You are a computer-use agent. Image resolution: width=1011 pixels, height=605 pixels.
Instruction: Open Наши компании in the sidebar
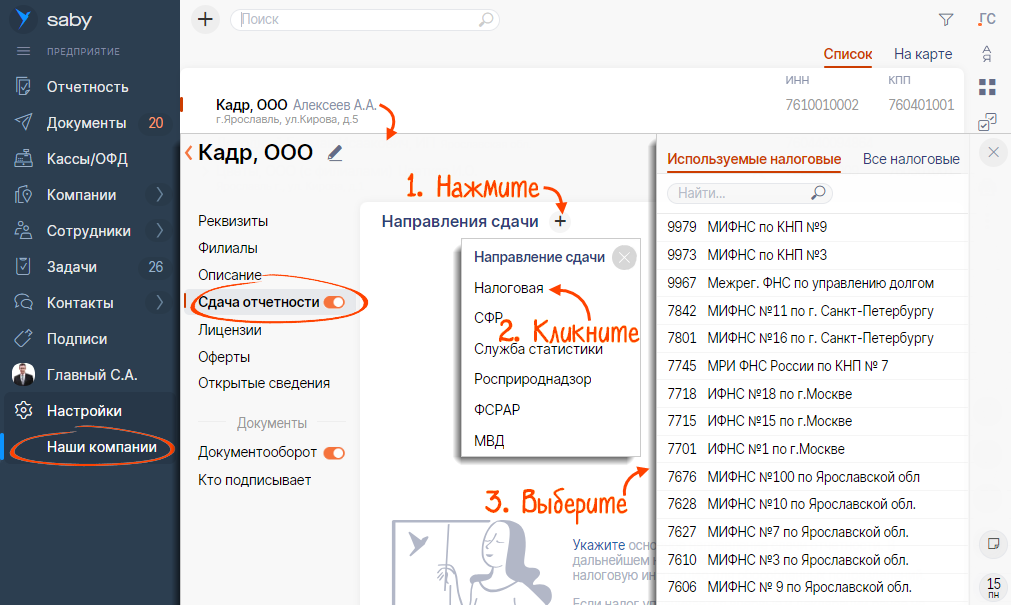(102, 446)
